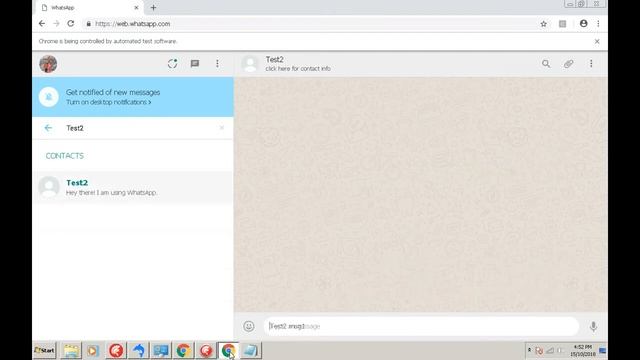
Task: Click the Test2 avatar in contacts list
Action: coord(49,187)
